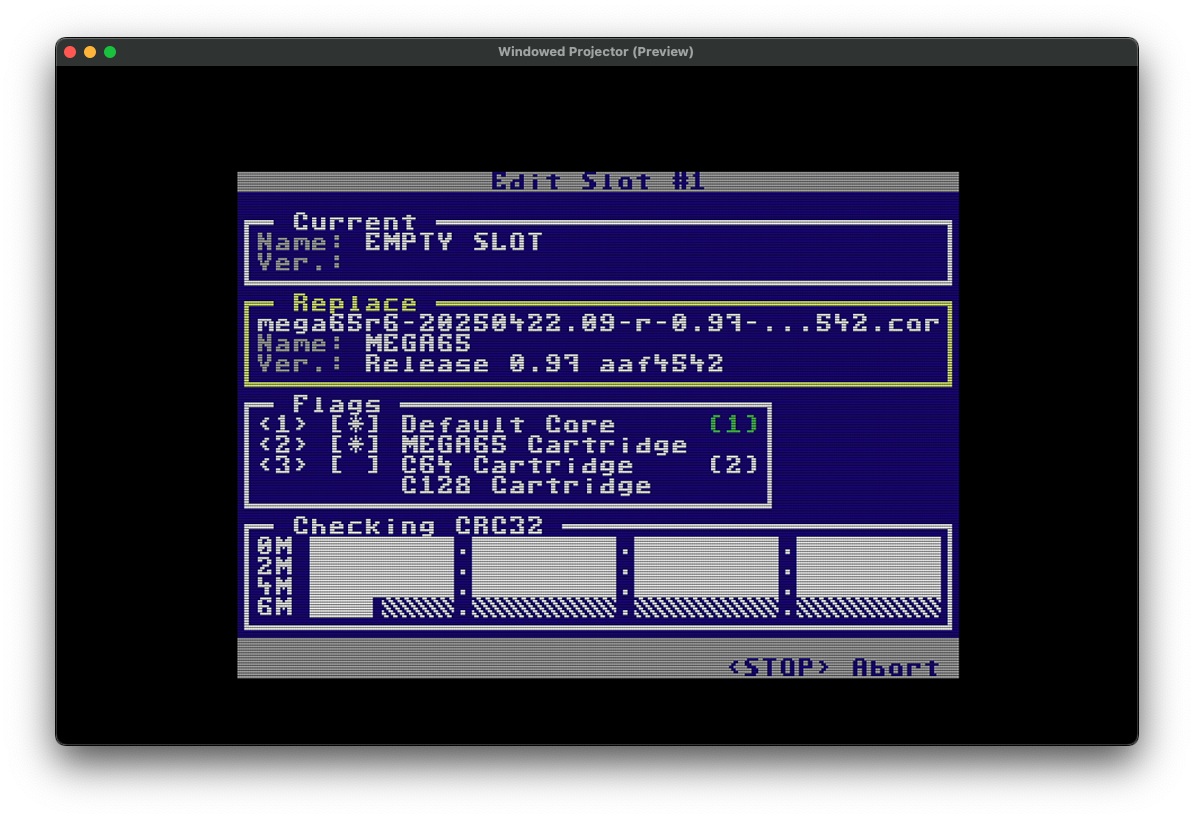The image size is (1194, 819).
Task: Click the <STOP> Abort option
Action: pos(834,668)
